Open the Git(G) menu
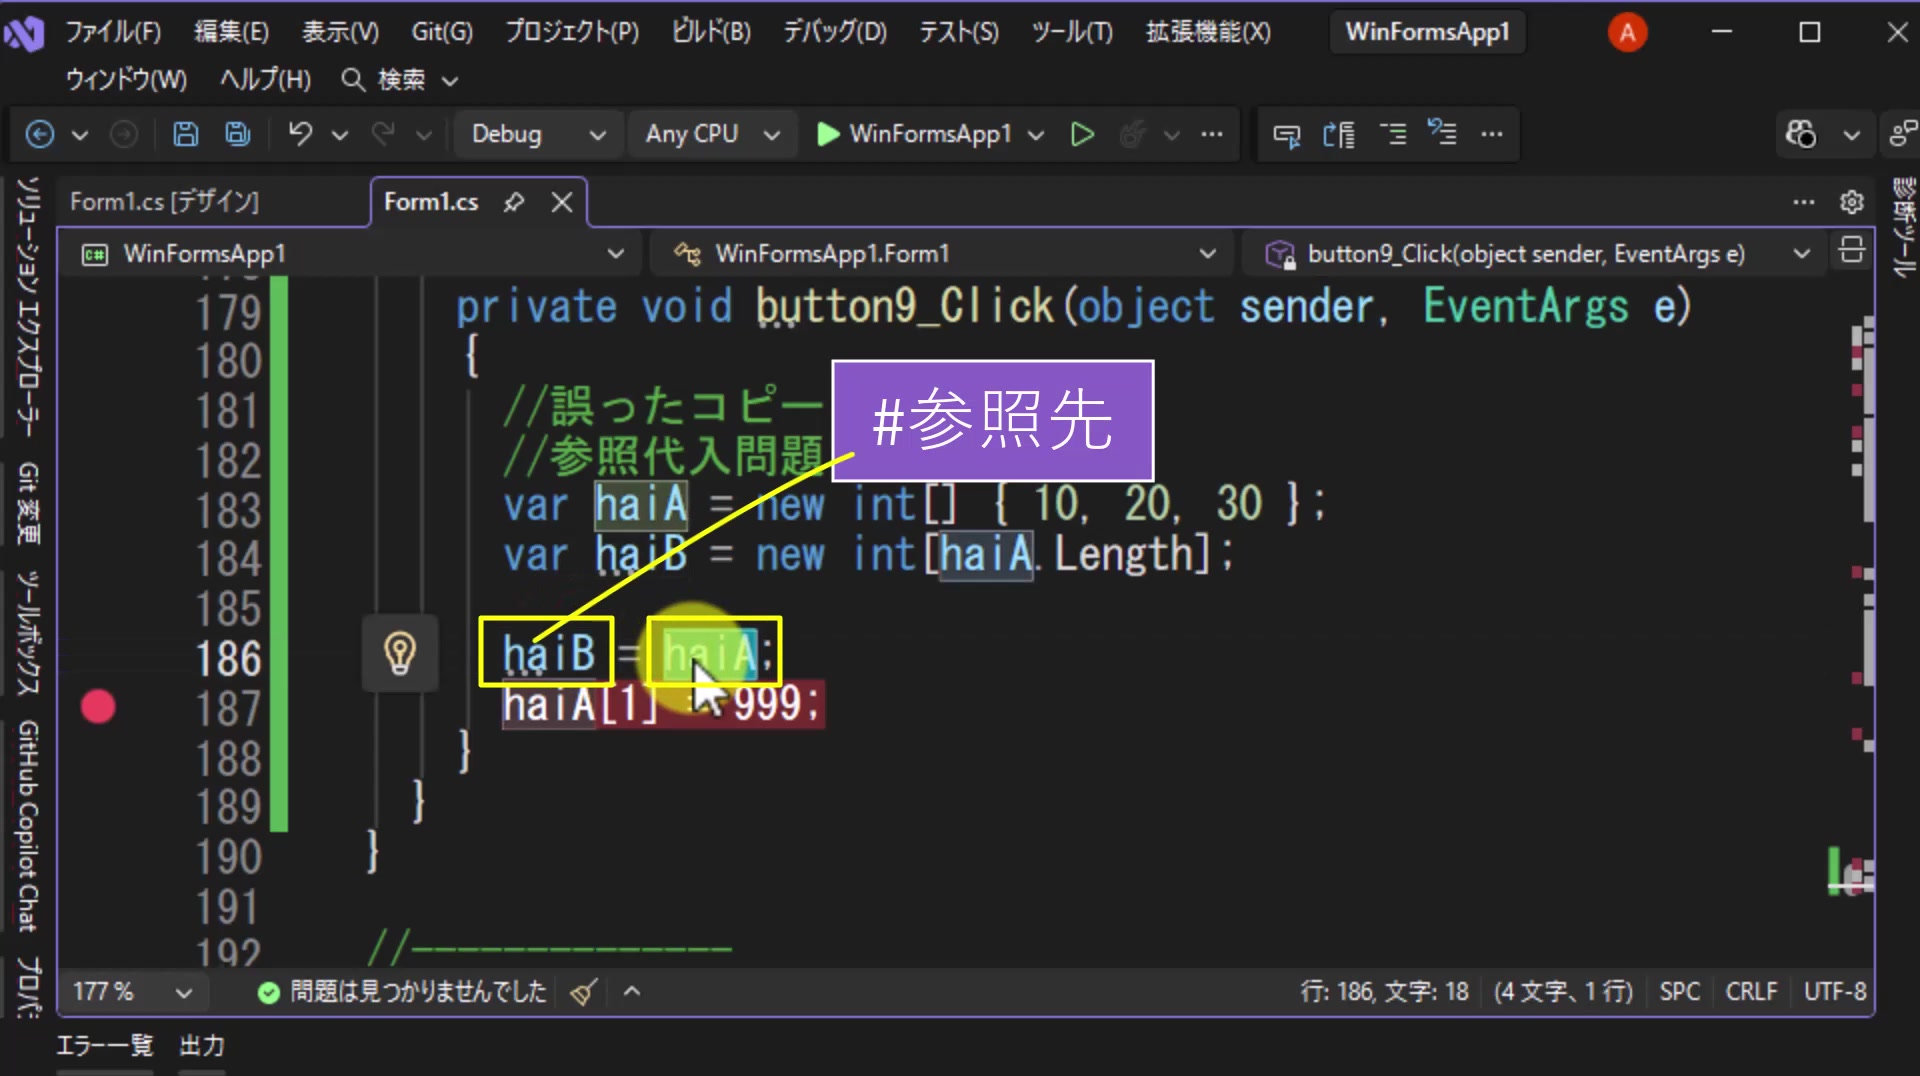Viewport: 1920px width, 1076px height. pyautogui.click(x=442, y=32)
